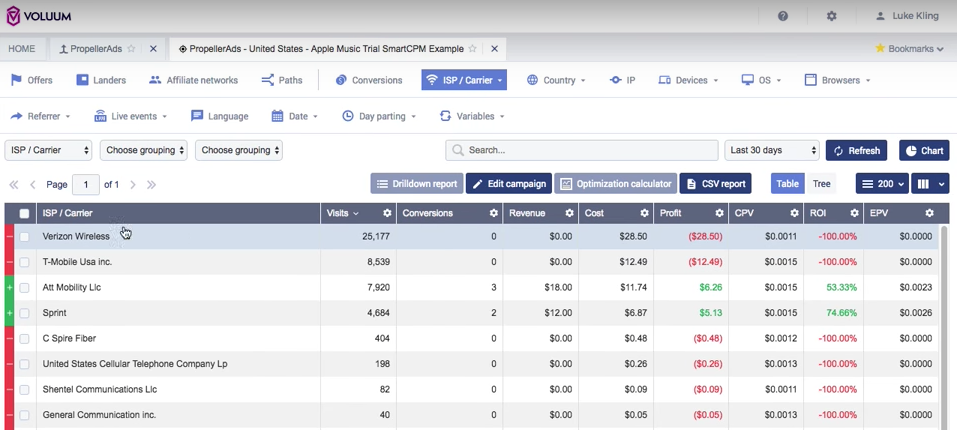The image size is (957, 430).
Task: Open Conversions column gear settings
Action: pos(493,213)
